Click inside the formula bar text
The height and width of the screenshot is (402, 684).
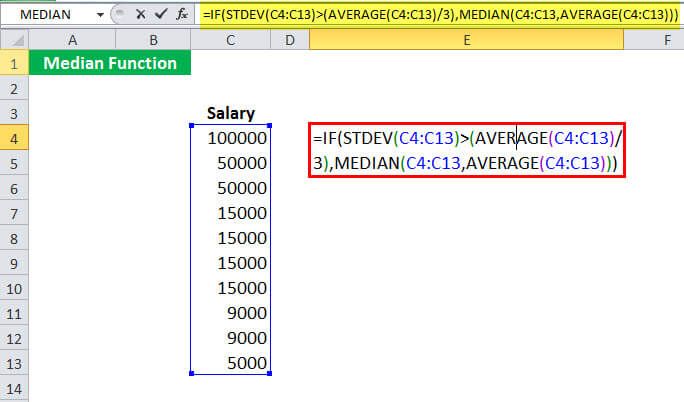click(x=440, y=15)
